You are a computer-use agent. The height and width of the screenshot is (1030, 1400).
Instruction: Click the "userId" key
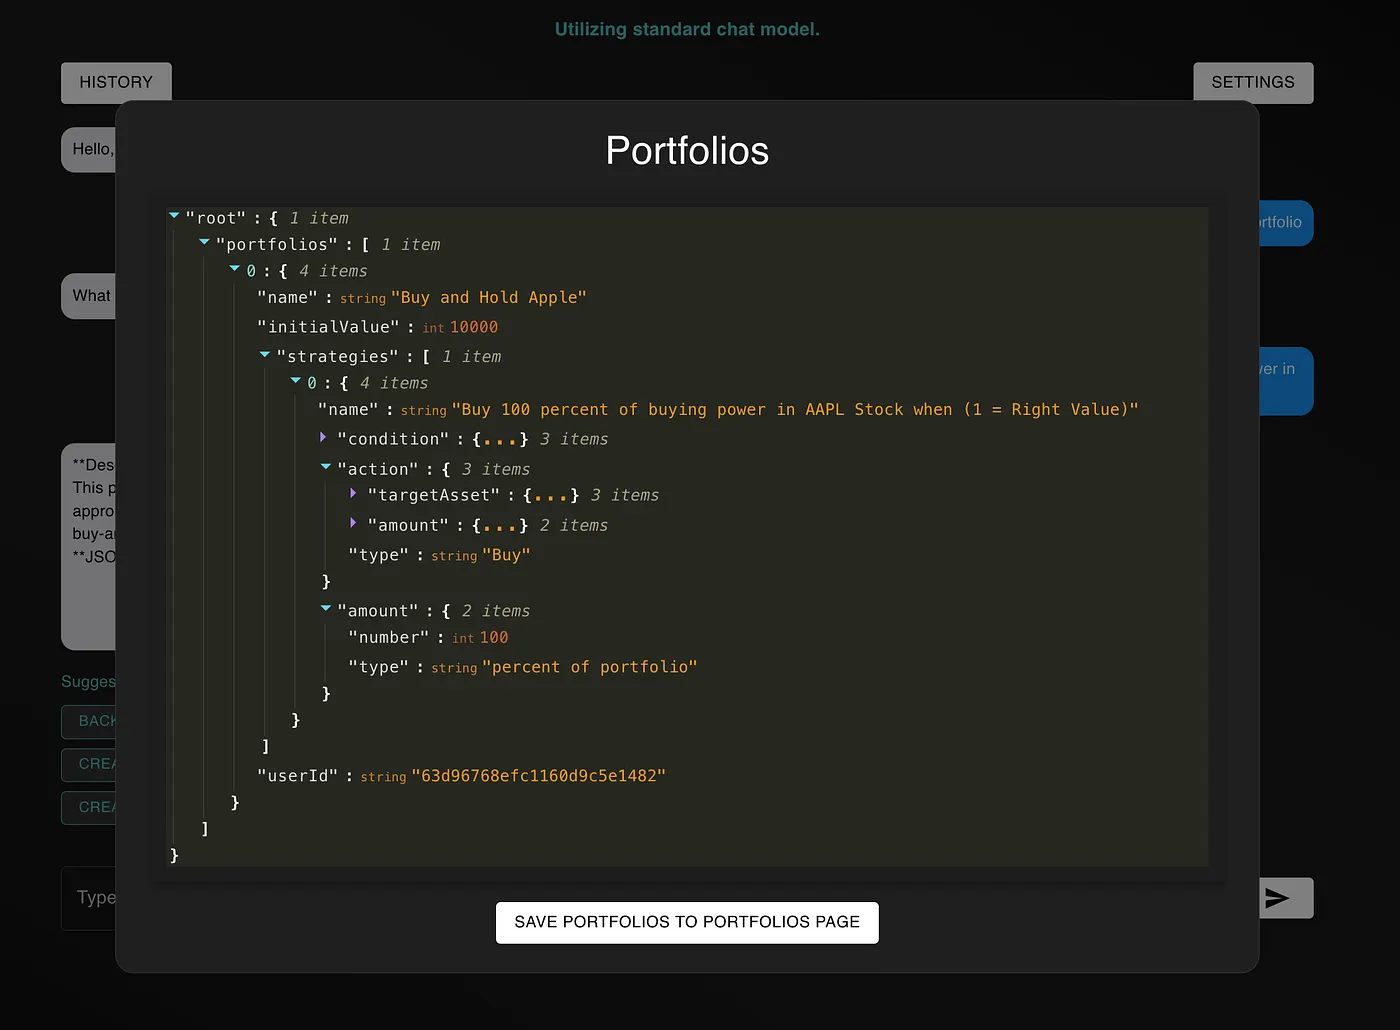coord(297,776)
